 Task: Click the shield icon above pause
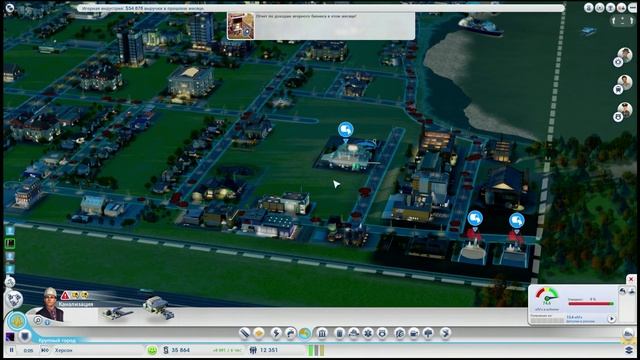25,337
